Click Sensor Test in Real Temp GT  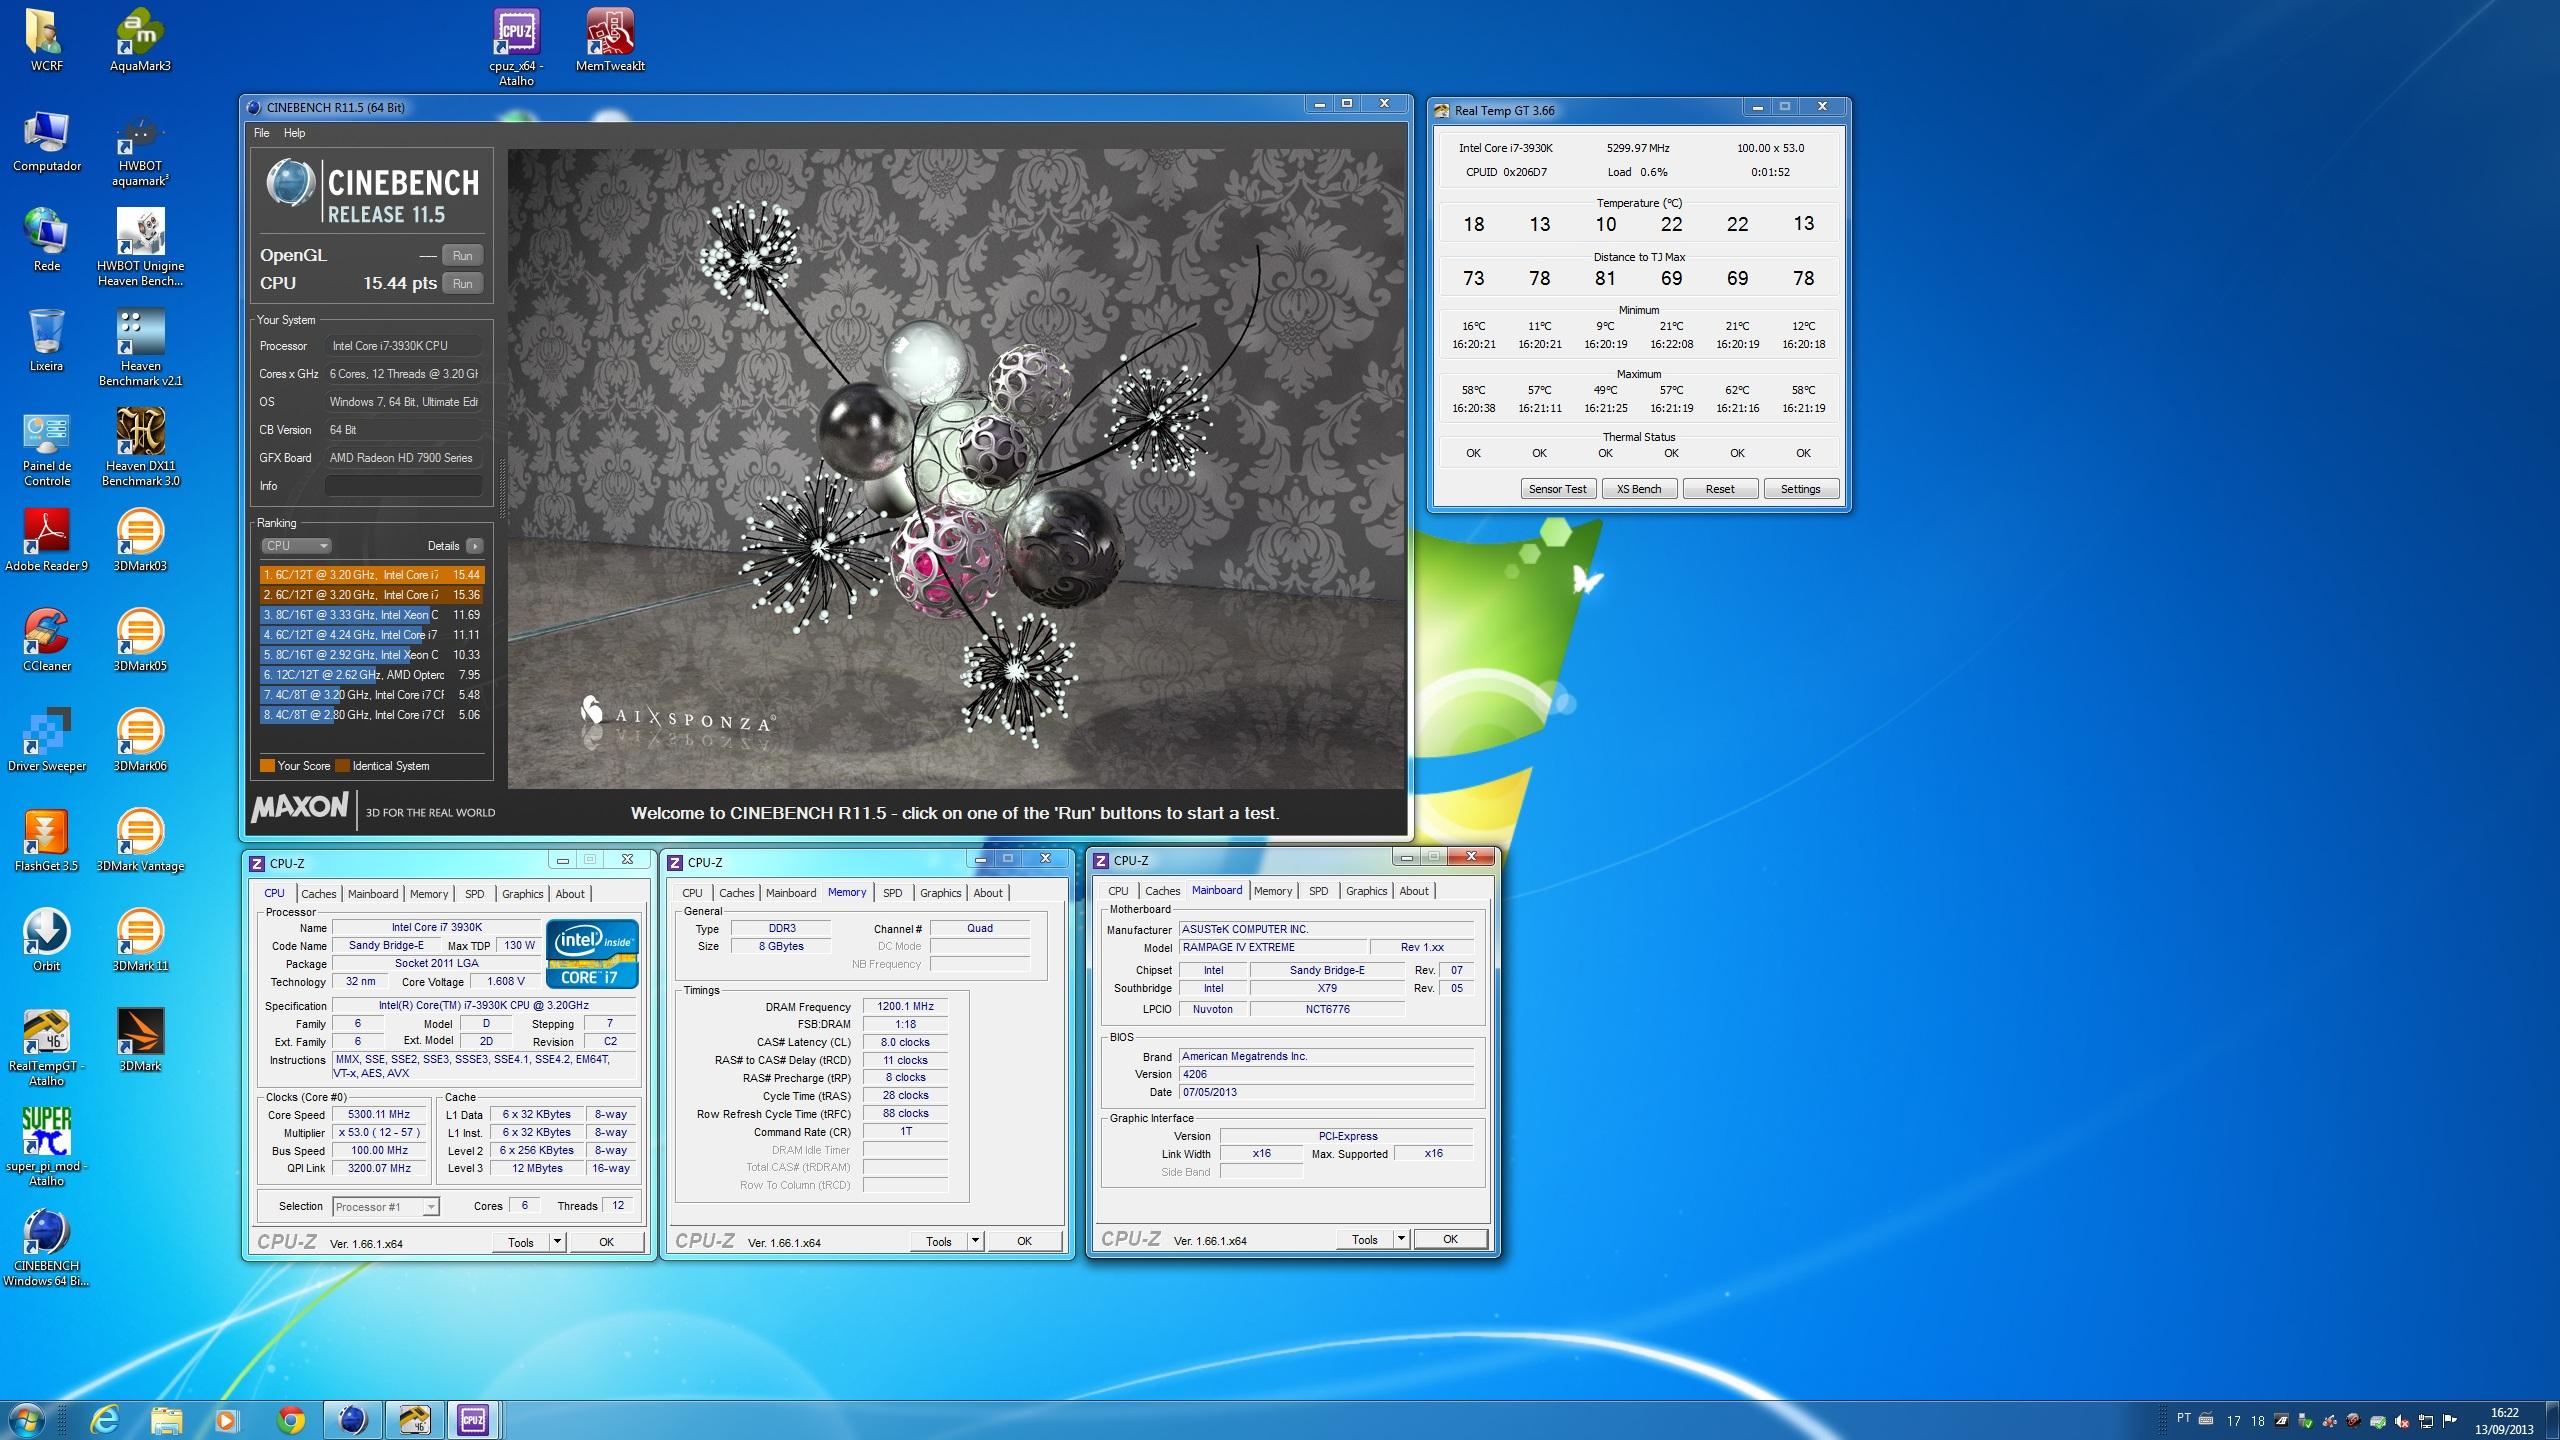point(1557,489)
